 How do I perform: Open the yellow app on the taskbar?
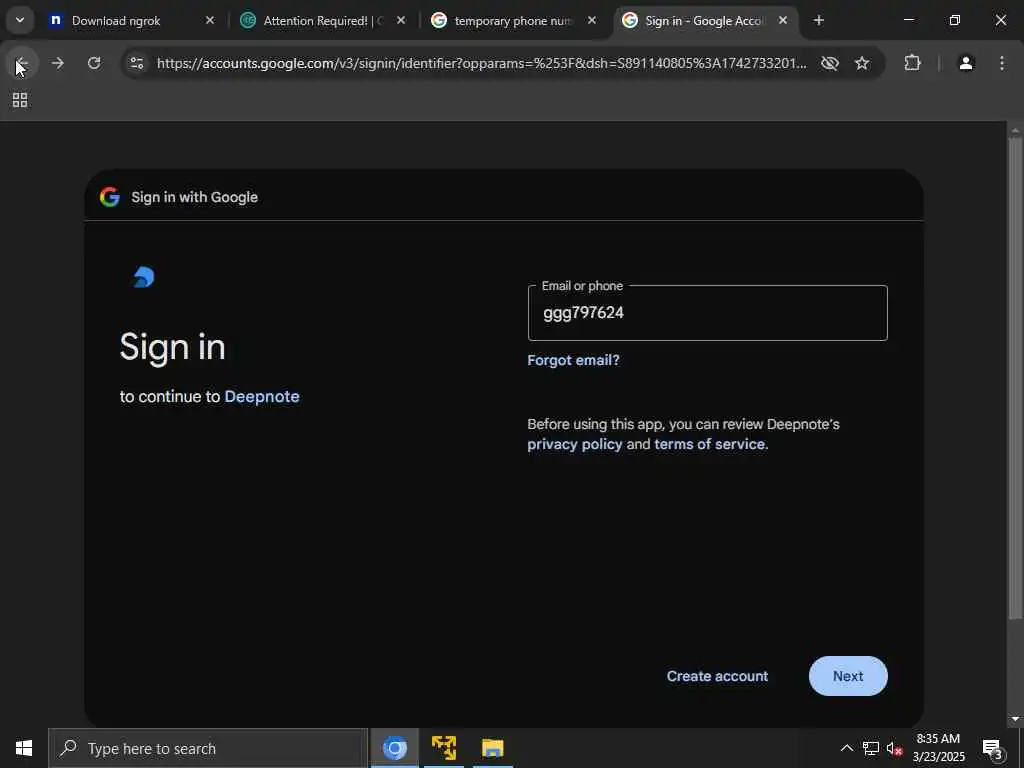click(x=444, y=748)
